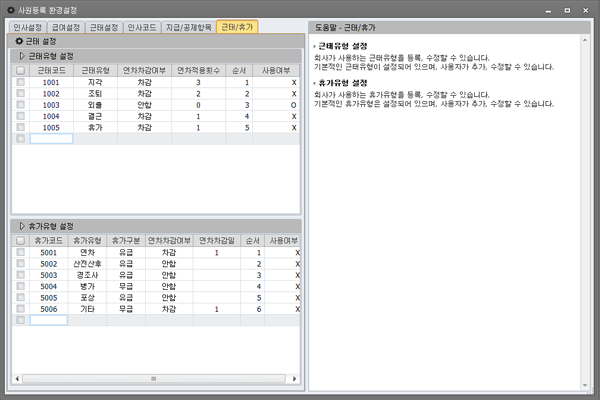The height and width of the screenshot is (400, 600).
Task: Check the row 5001 연차 checkbox
Action: tap(21, 252)
